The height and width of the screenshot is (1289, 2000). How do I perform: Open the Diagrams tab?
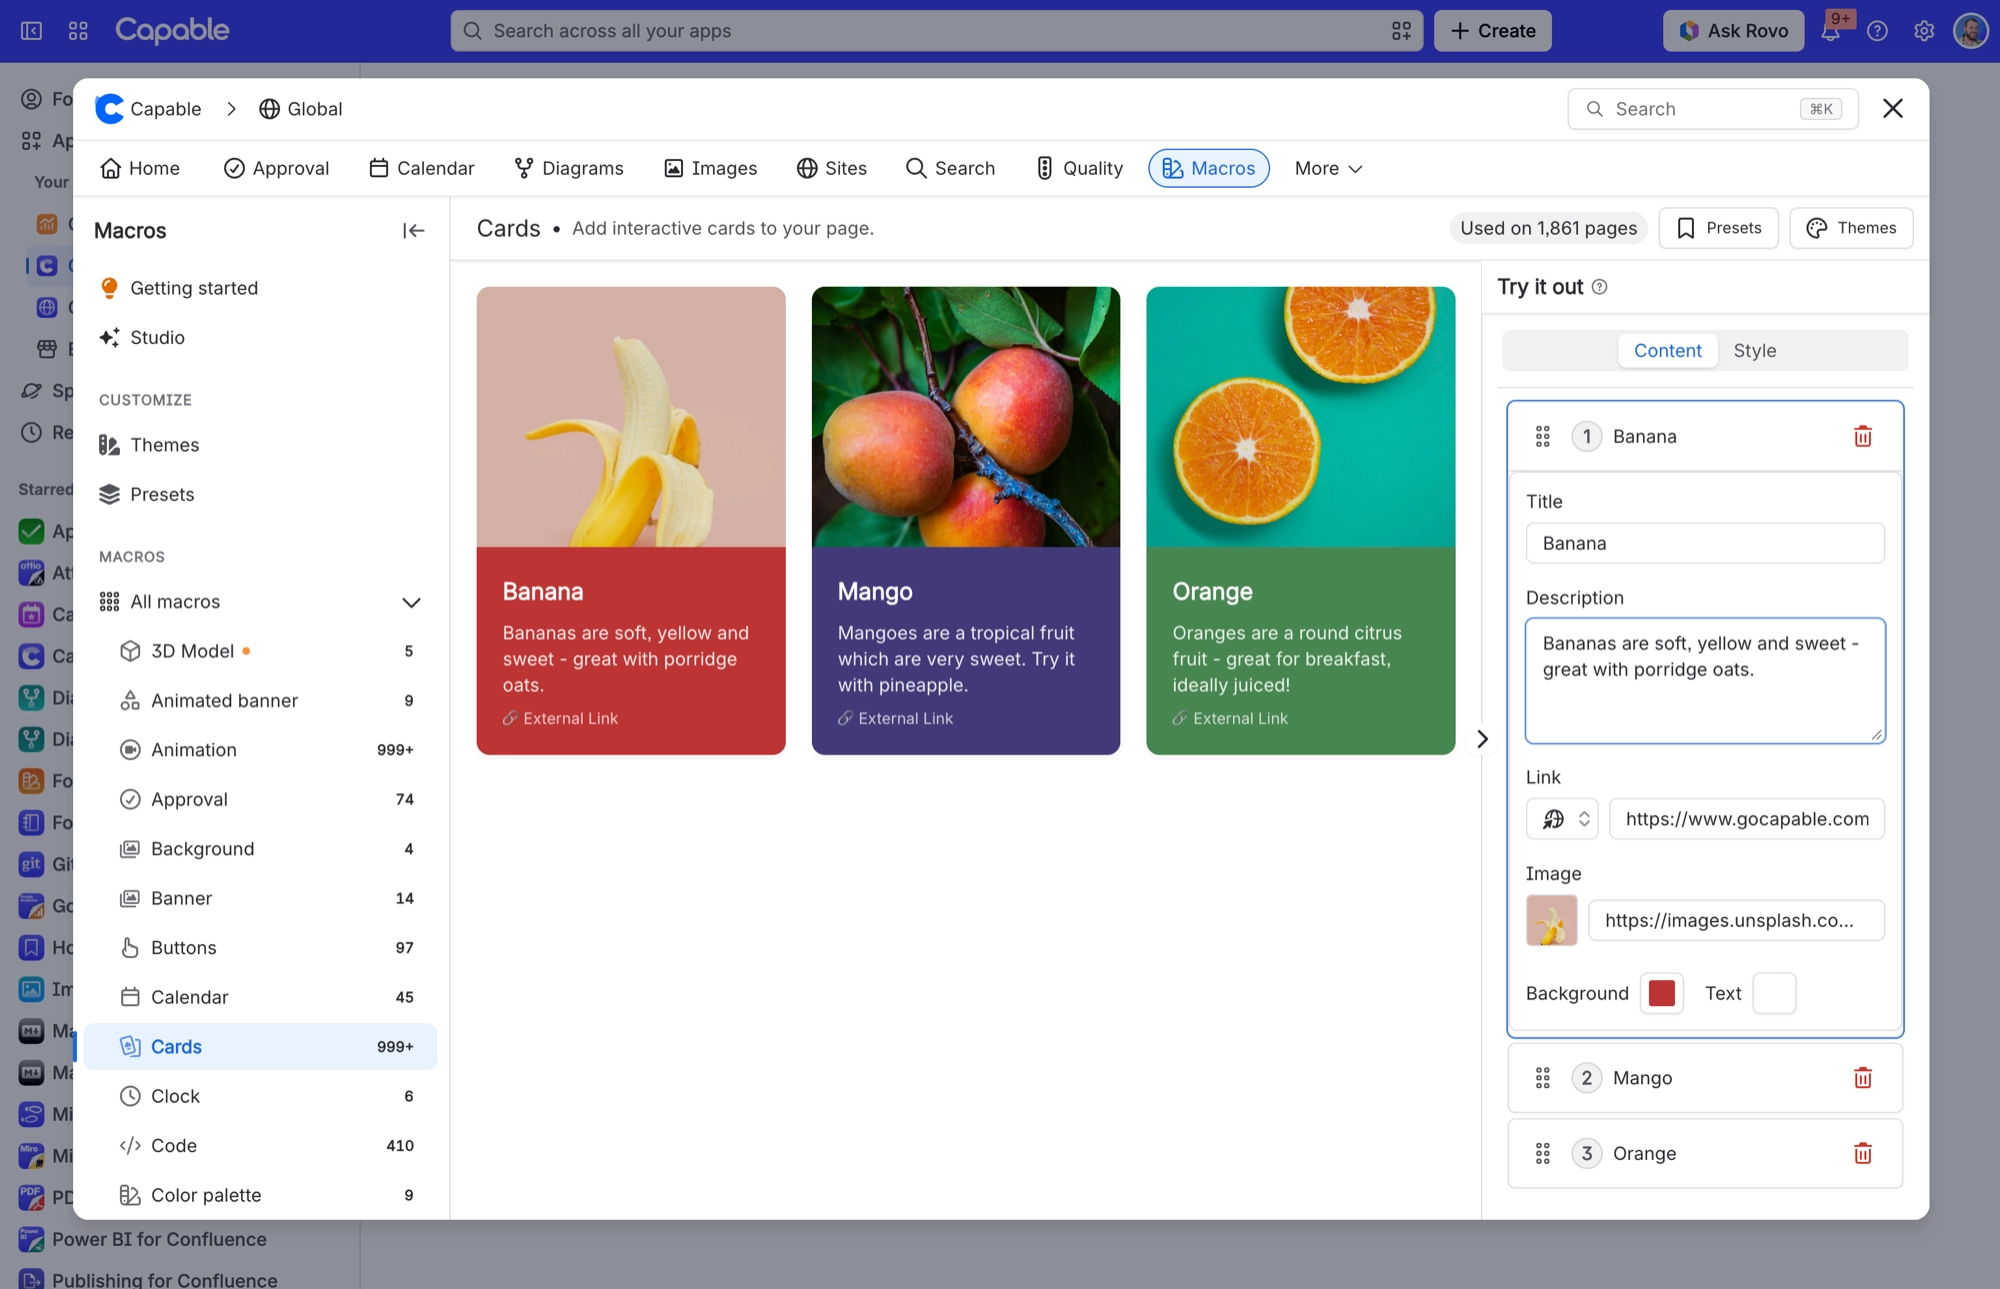[568, 169]
